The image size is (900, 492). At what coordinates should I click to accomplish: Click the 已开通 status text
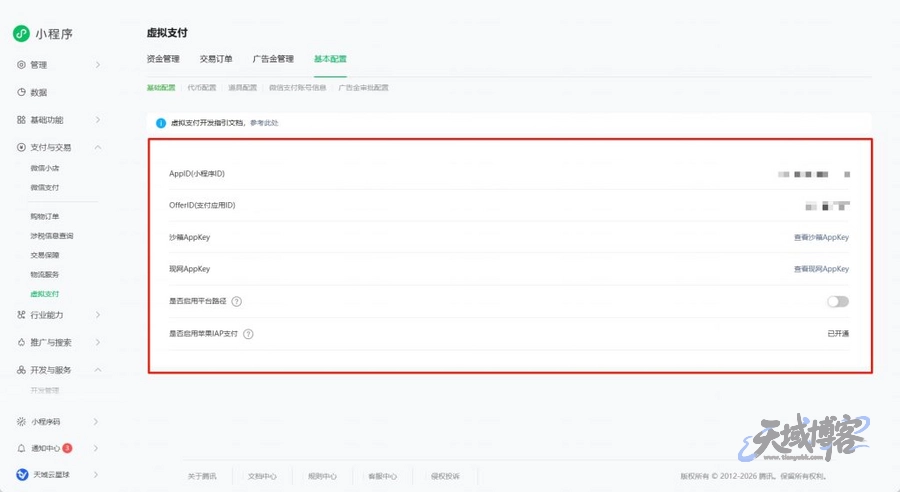[x=838, y=334]
